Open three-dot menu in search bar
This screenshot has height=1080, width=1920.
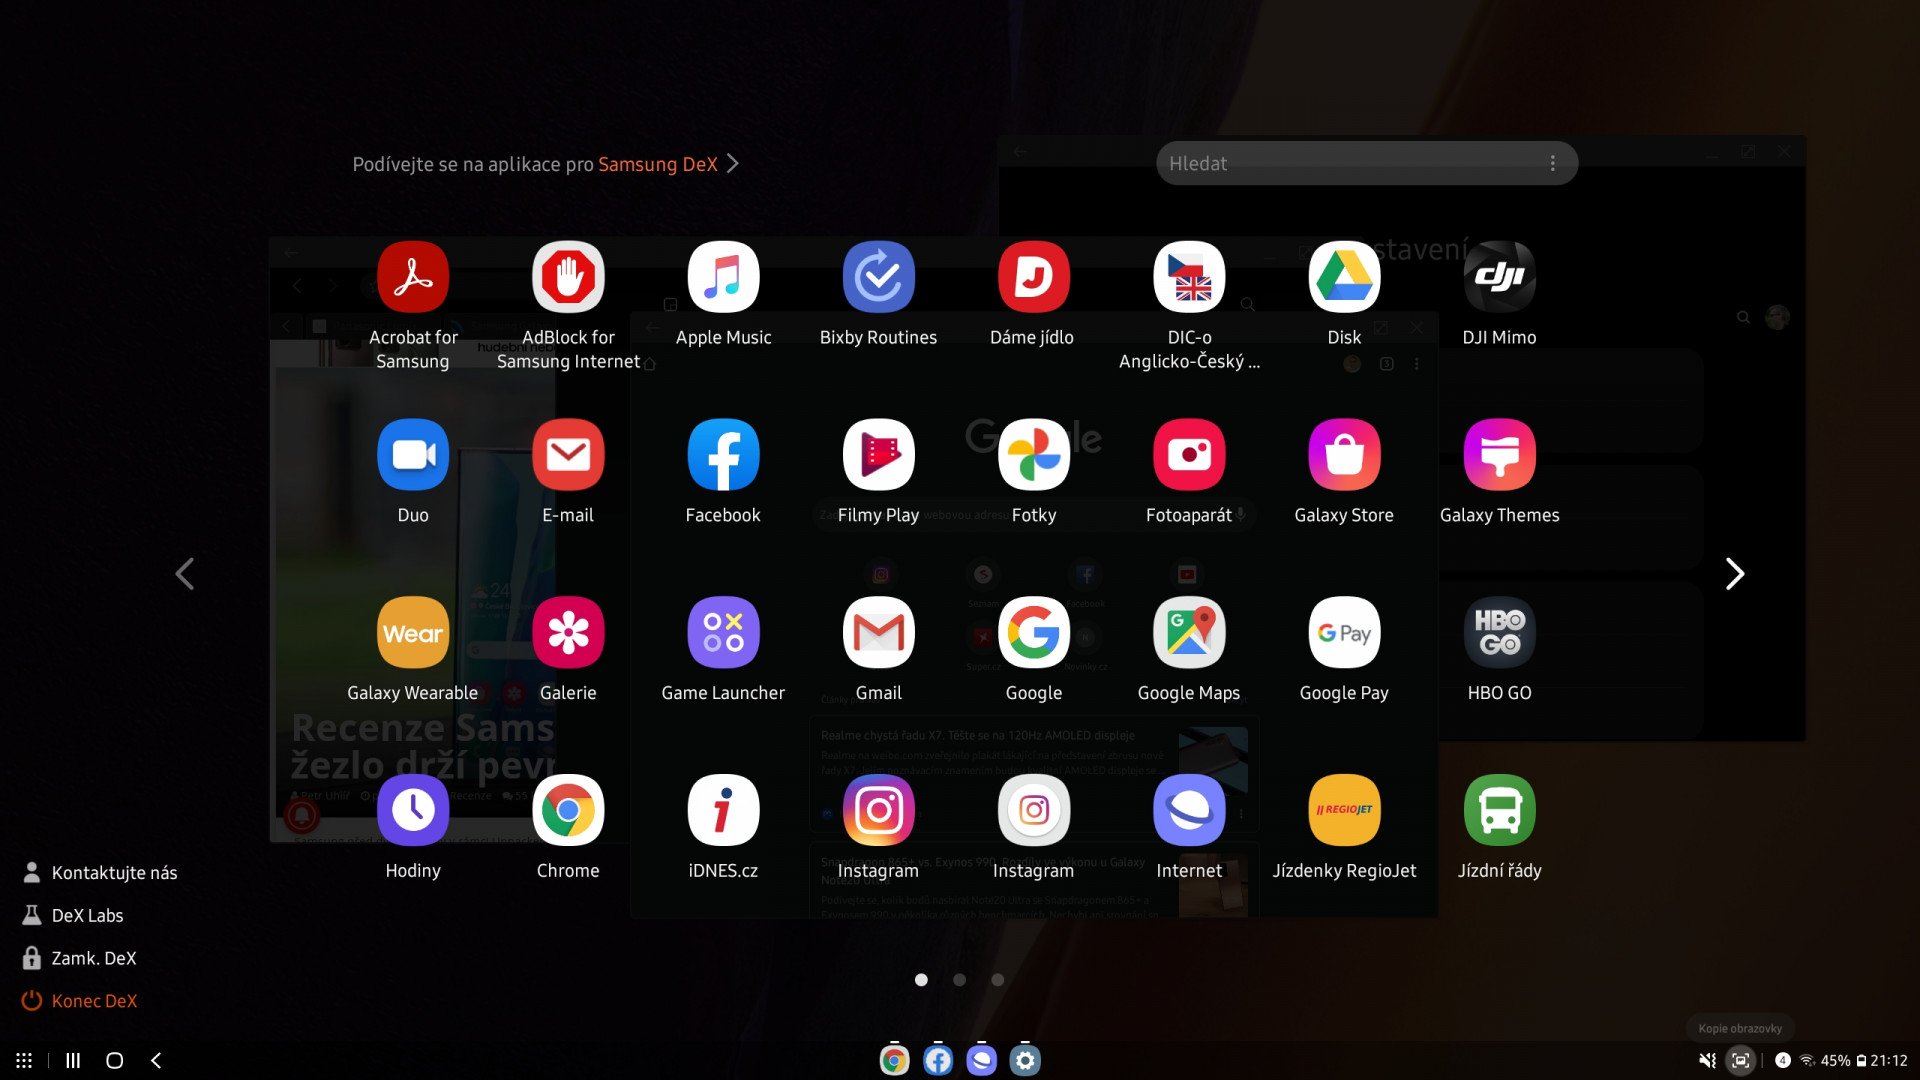click(x=1552, y=163)
